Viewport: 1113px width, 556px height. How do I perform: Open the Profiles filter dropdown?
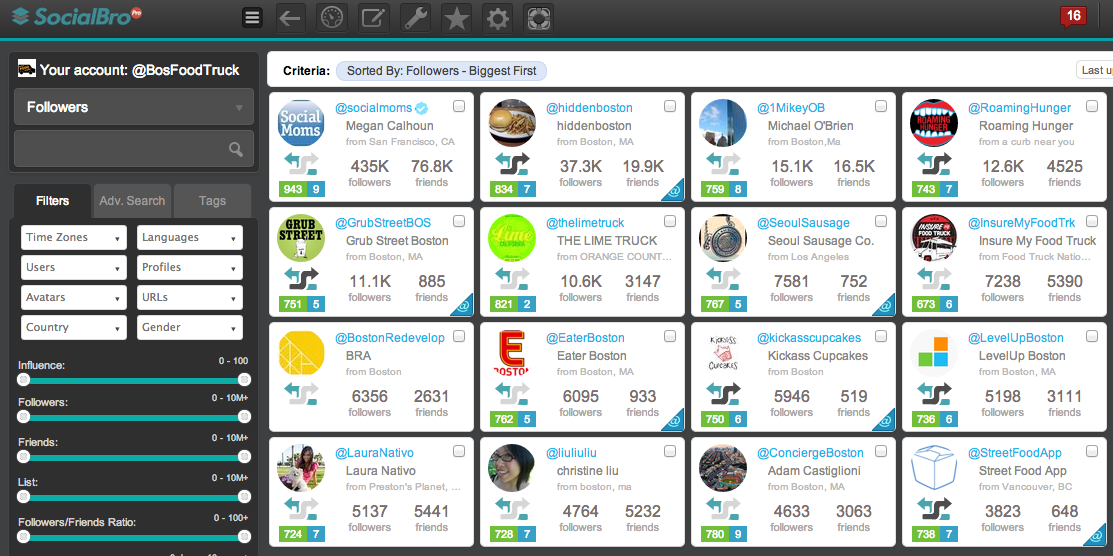tap(190, 268)
